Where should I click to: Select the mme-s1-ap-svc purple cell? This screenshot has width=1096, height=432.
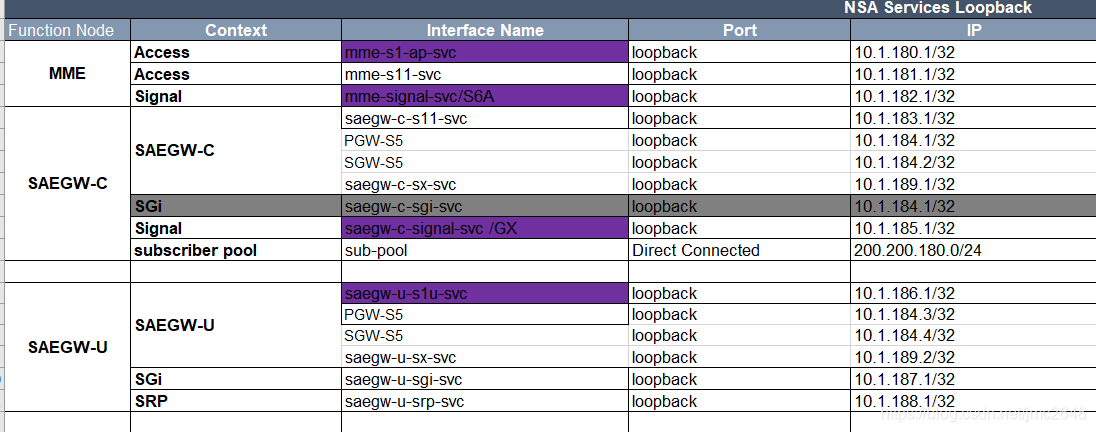tap(485, 52)
